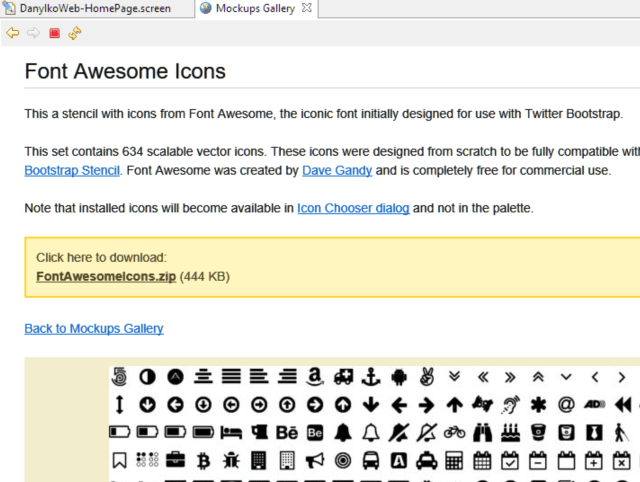Click the 'Click here to download:' text
This screenshot has width=640, height=482.
point(101,258)
